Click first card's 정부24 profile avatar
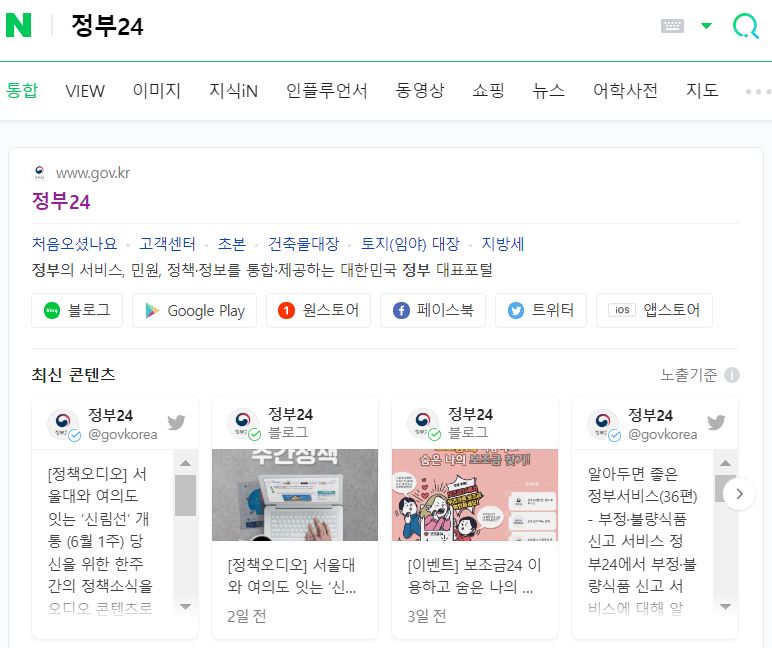772x648 pixels. click(x=63, y=423)
